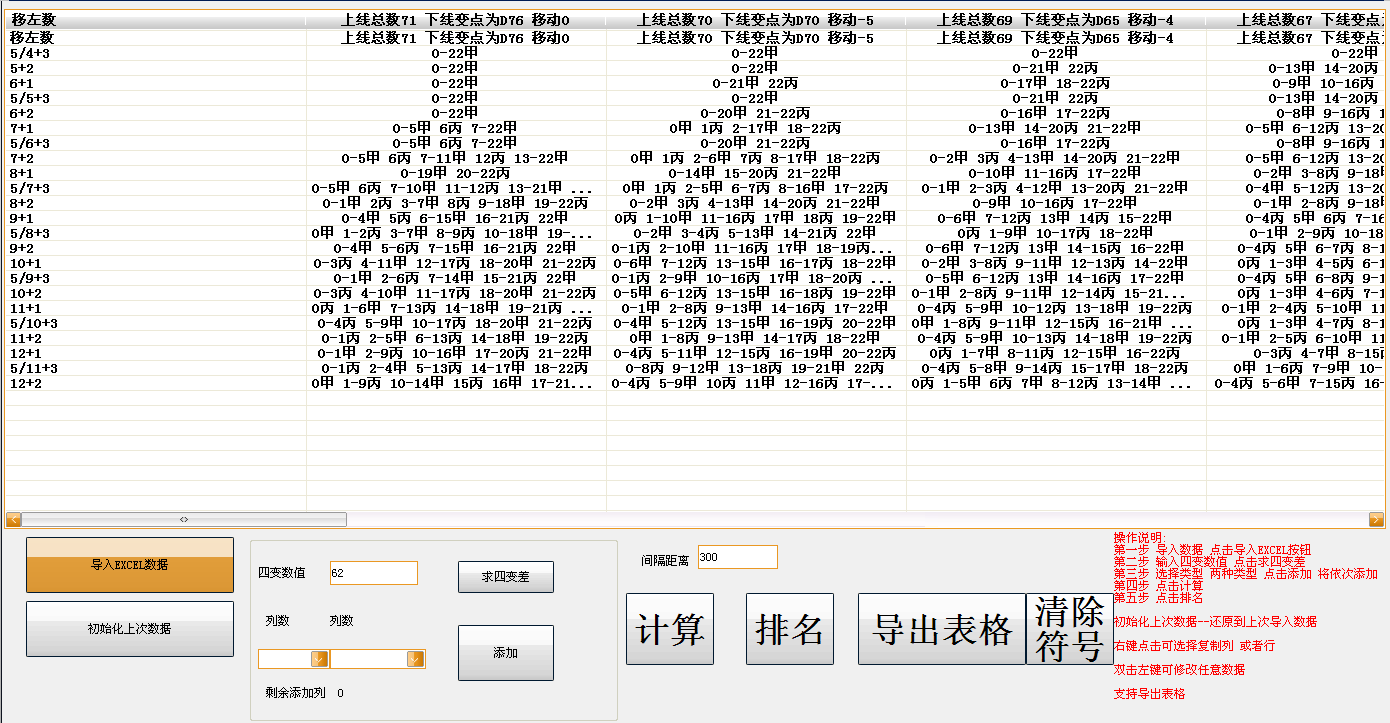This screenshot has height=723, width=1390.
Task: Select the row labeled 12+2
Action: (x=25, y=383)
